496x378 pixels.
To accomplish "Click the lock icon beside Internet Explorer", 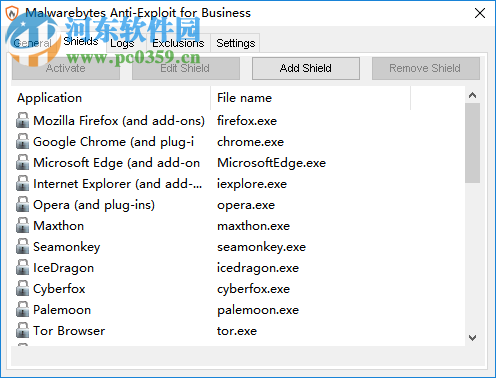I will point(22,184).
